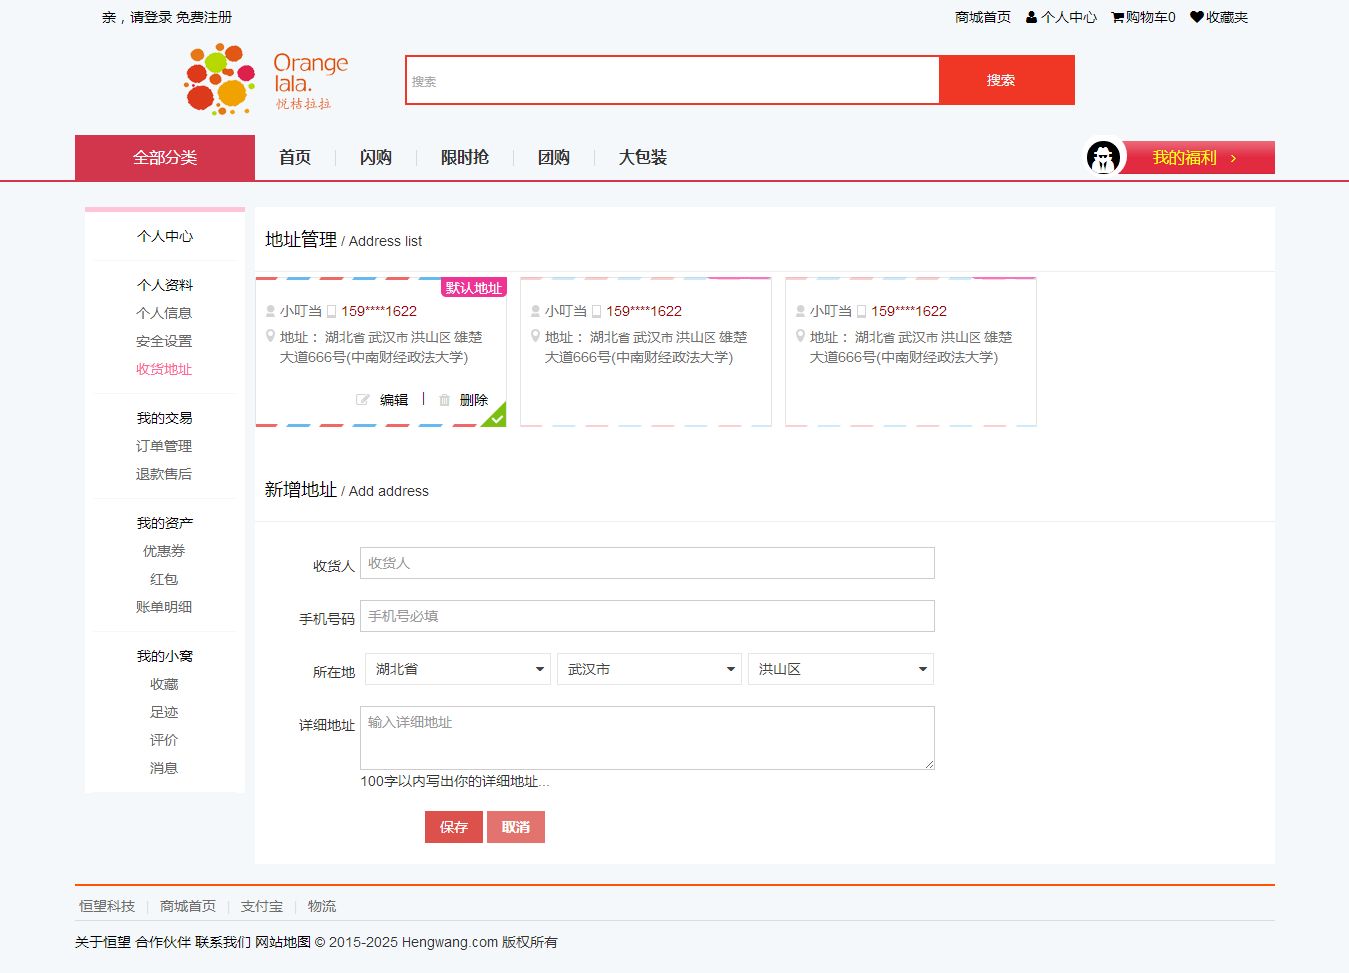This screenshot has height=973, width=1349.
Task: Click the person icon in second address card
Action: pos(535,311)
